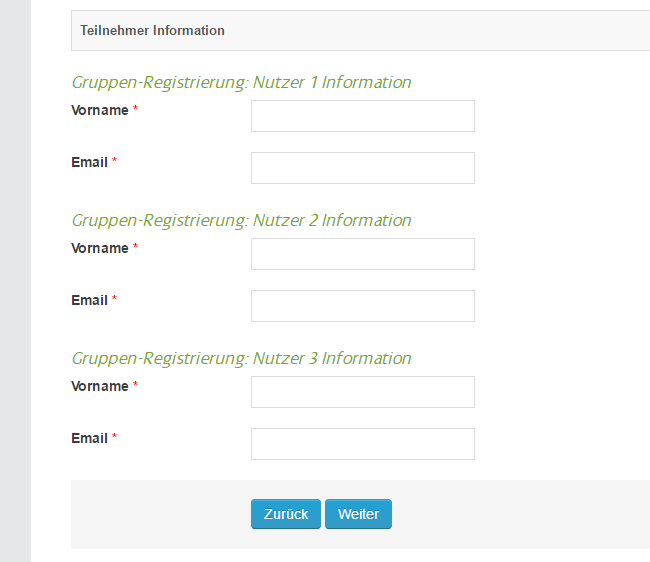
Task: Click the Nutzer 3 Information group heading
Action: [241, 358]
